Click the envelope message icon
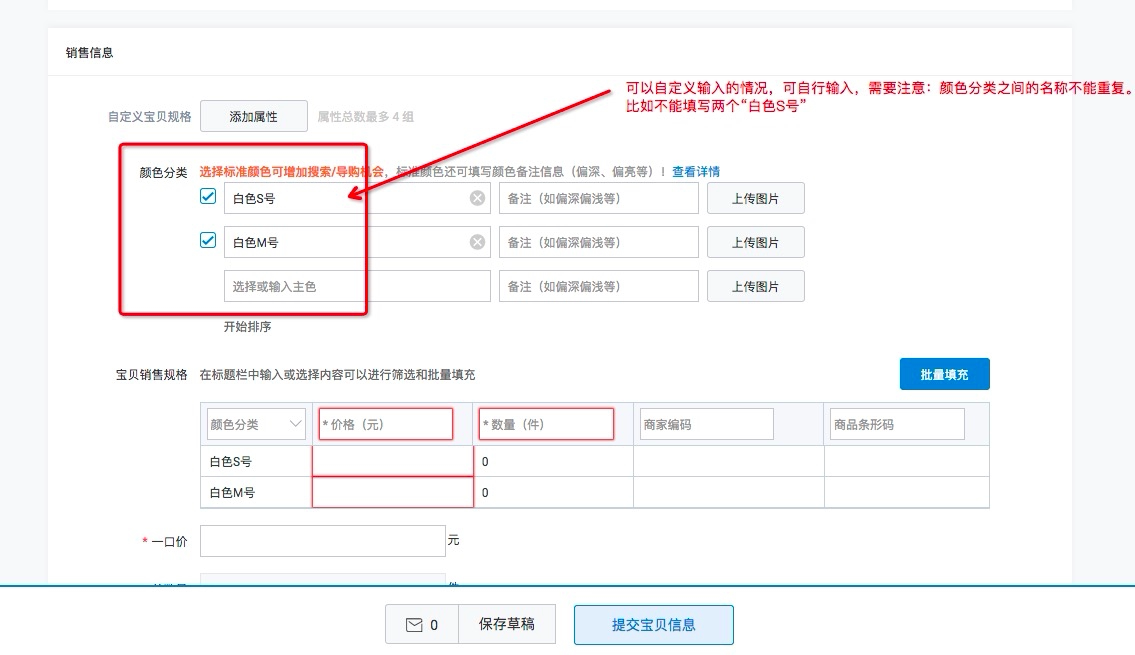The height and width of the screenshot is (655, 1135). (x=414, y=625)
